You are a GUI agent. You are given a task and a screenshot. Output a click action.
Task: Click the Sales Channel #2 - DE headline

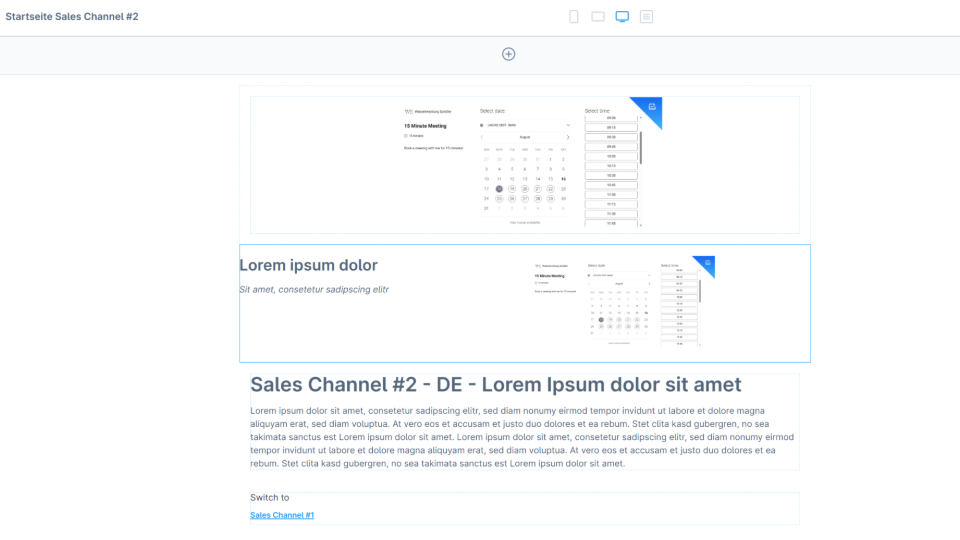pyautogui.click(x=496, y=385)
